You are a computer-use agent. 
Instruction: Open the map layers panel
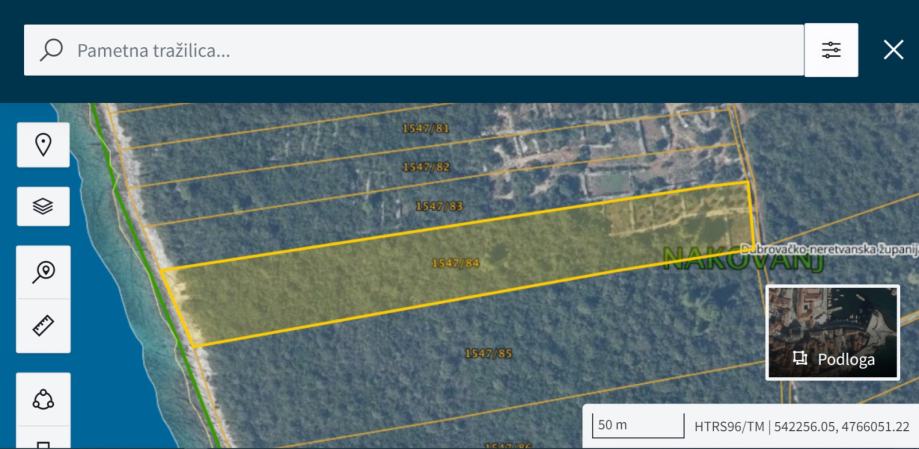(x=43, y=206)
